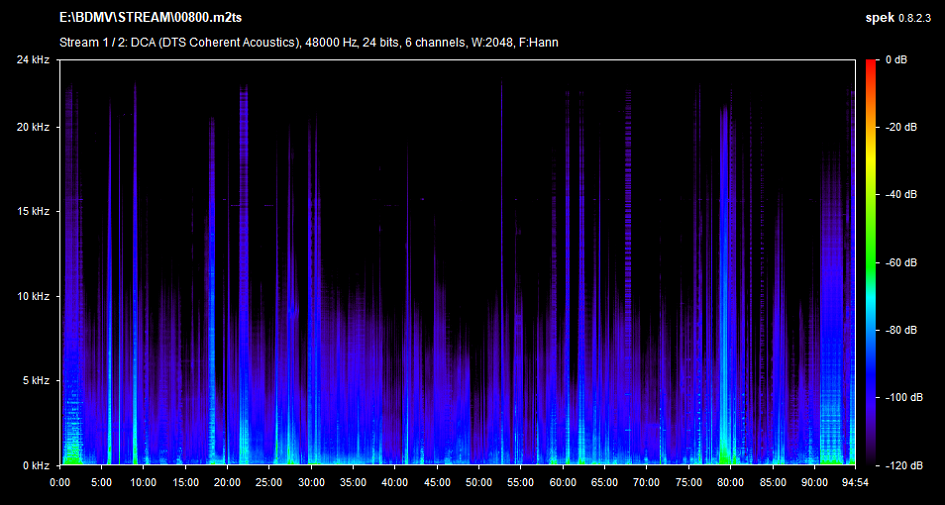Click the 94:54 end time label
945x505 pixels.
853,481
